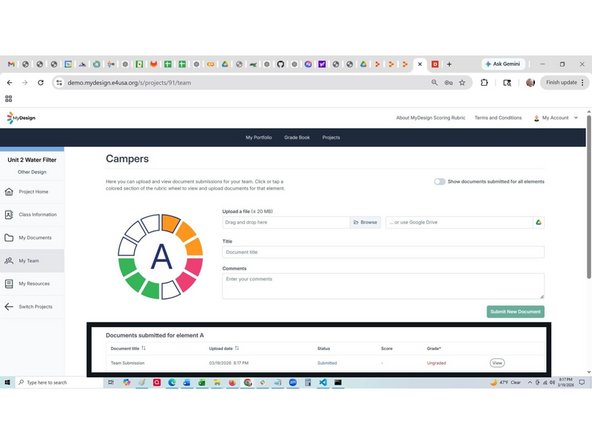The width and height of the screenshot is (592, 444).
Task: Click the Switch Projects back arrow
Action: click(9, 307)
